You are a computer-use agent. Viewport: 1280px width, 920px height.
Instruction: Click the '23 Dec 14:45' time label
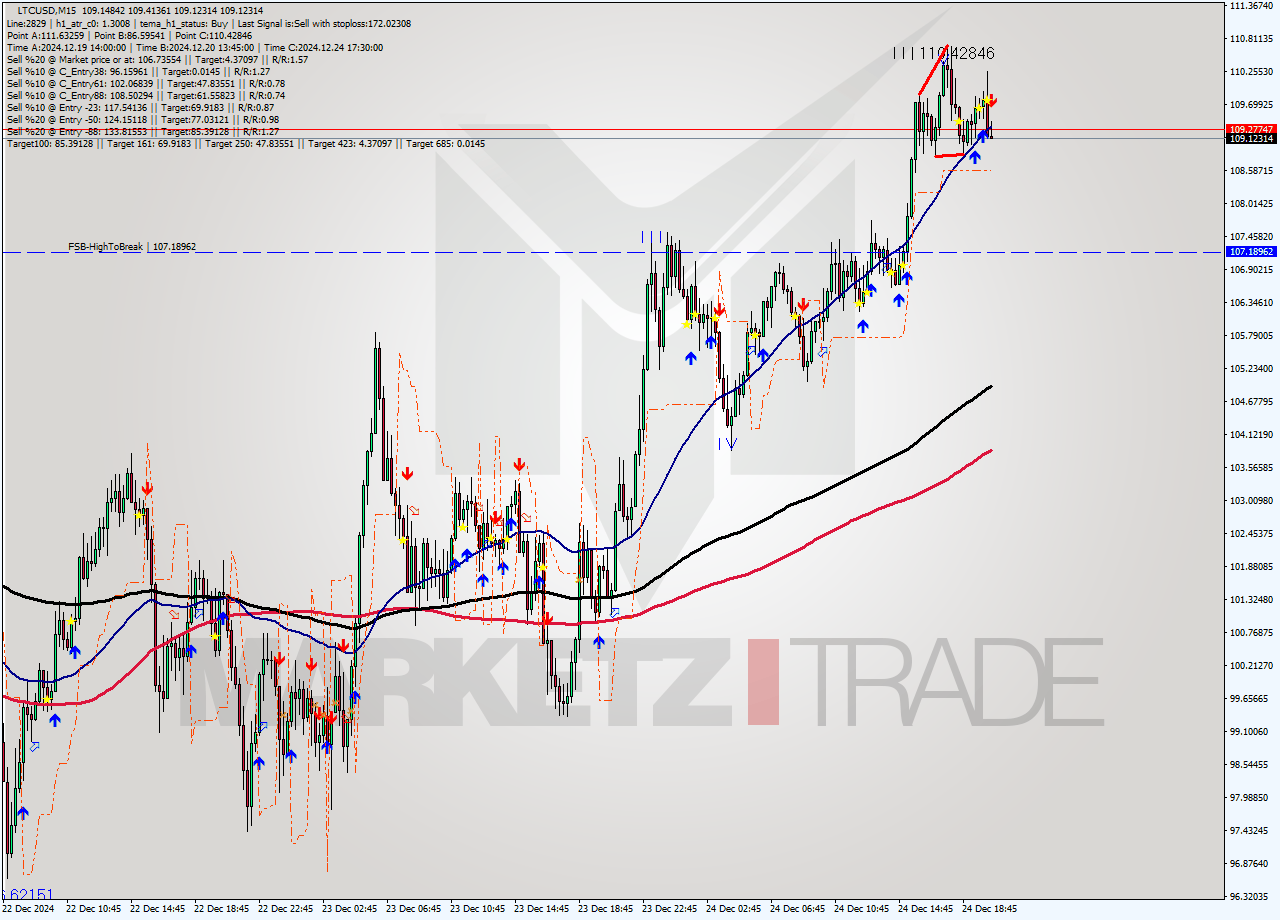point(541,908)
